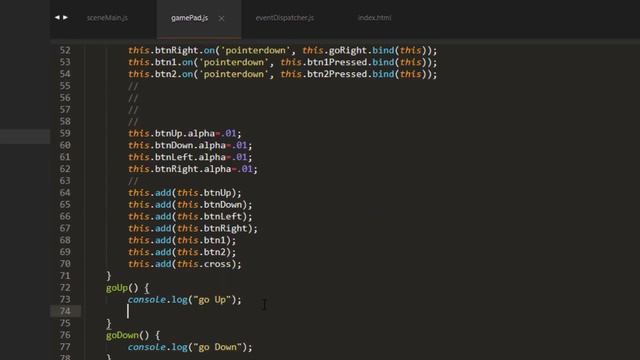Click the comment slashes on line 63
Screen dimensions: 640x360
click(133, 181)
